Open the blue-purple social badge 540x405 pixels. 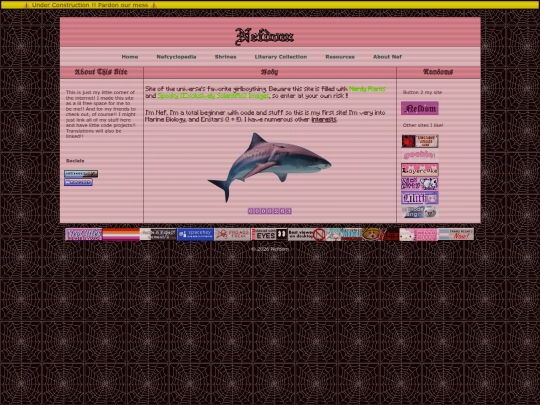pyautogui.click(x=78, y=182)
